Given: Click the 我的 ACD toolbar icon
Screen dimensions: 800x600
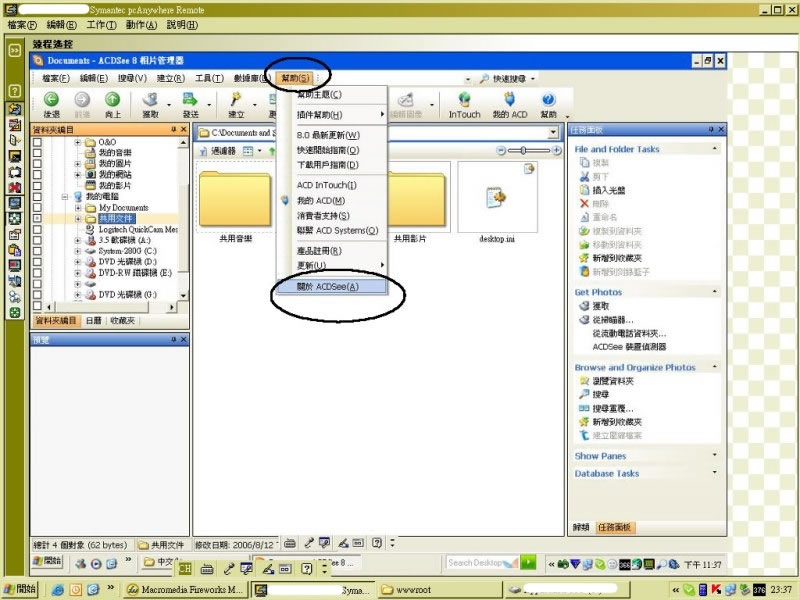Looking at the screenshot, I should 509,99.
